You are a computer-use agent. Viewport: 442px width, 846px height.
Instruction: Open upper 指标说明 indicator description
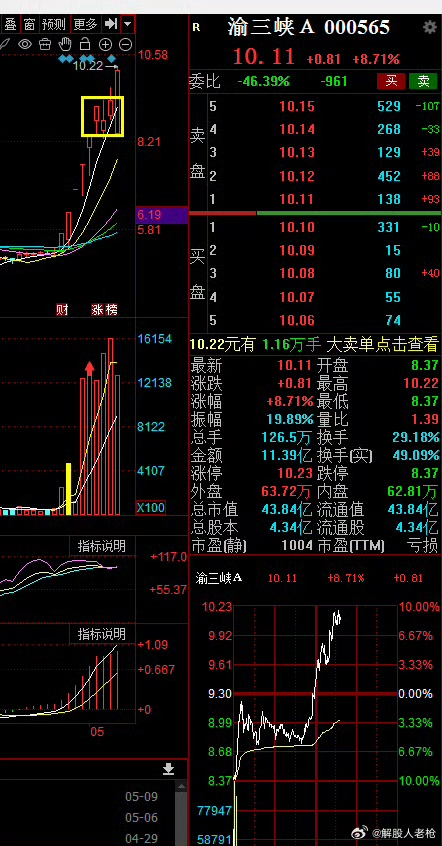pos(101,546)
